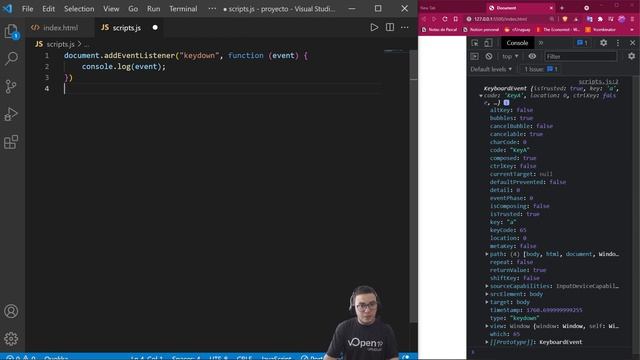This screenshot has height=360, width=640.
Task: Show more bookmarks chevron
Action: point(632,30)
